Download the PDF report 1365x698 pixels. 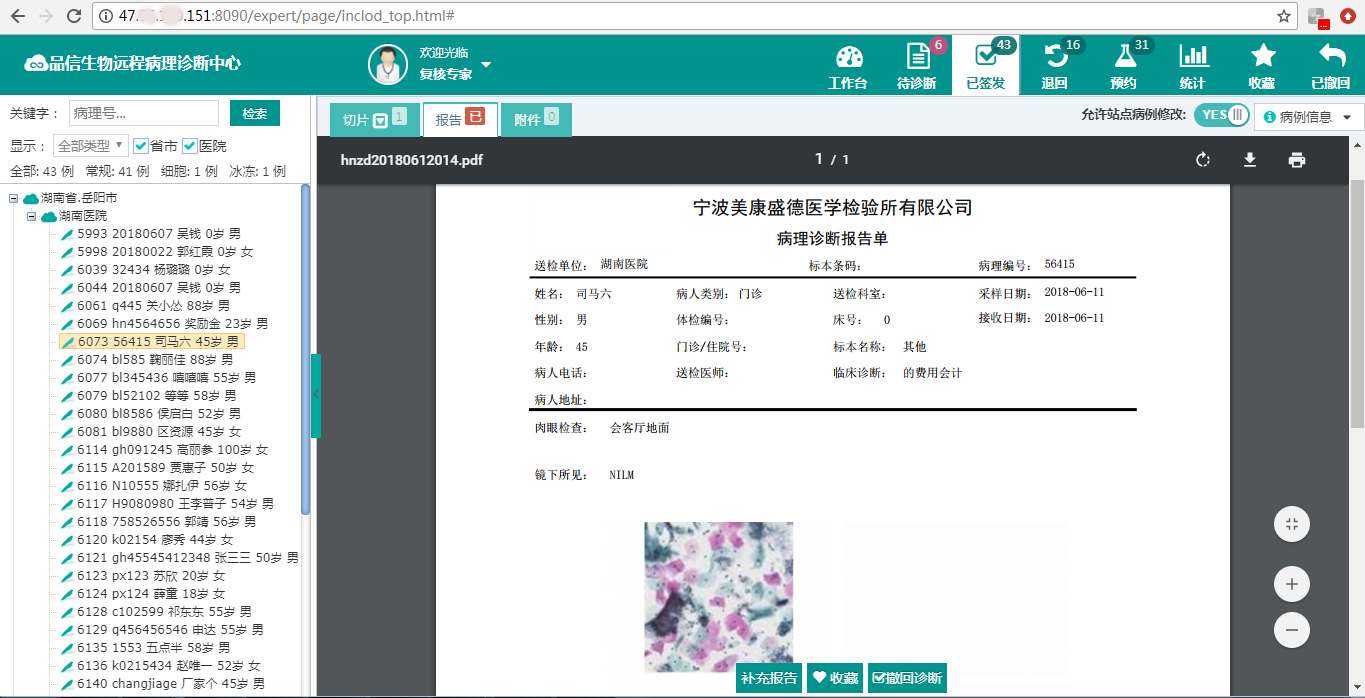1249,159
